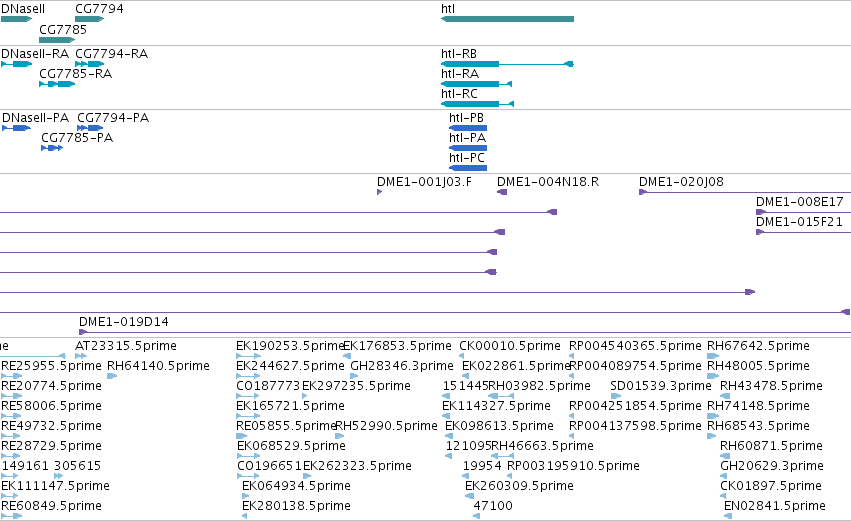Screen dimensions: 851x521
Task: Select the CG7794 gene glyph
Action: [89, 19]
